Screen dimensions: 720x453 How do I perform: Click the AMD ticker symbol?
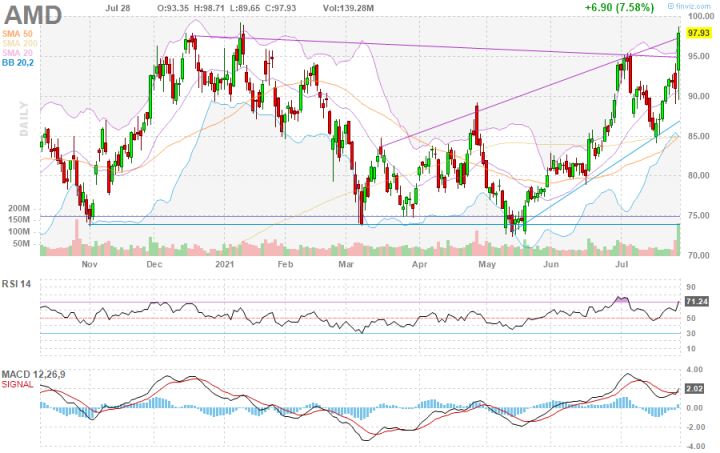[33, 15]
